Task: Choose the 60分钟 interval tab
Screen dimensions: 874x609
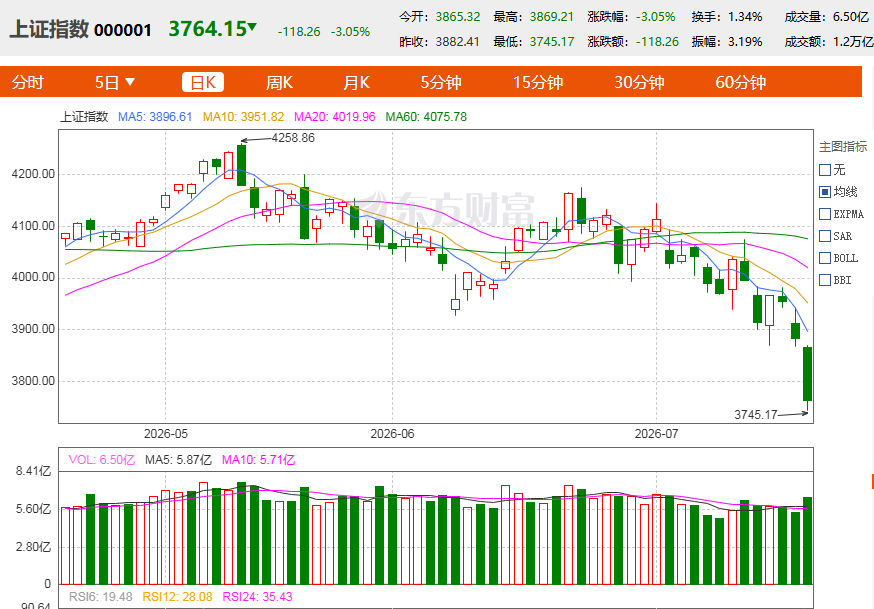Action: pyautogui.click(x=741, y=82)
